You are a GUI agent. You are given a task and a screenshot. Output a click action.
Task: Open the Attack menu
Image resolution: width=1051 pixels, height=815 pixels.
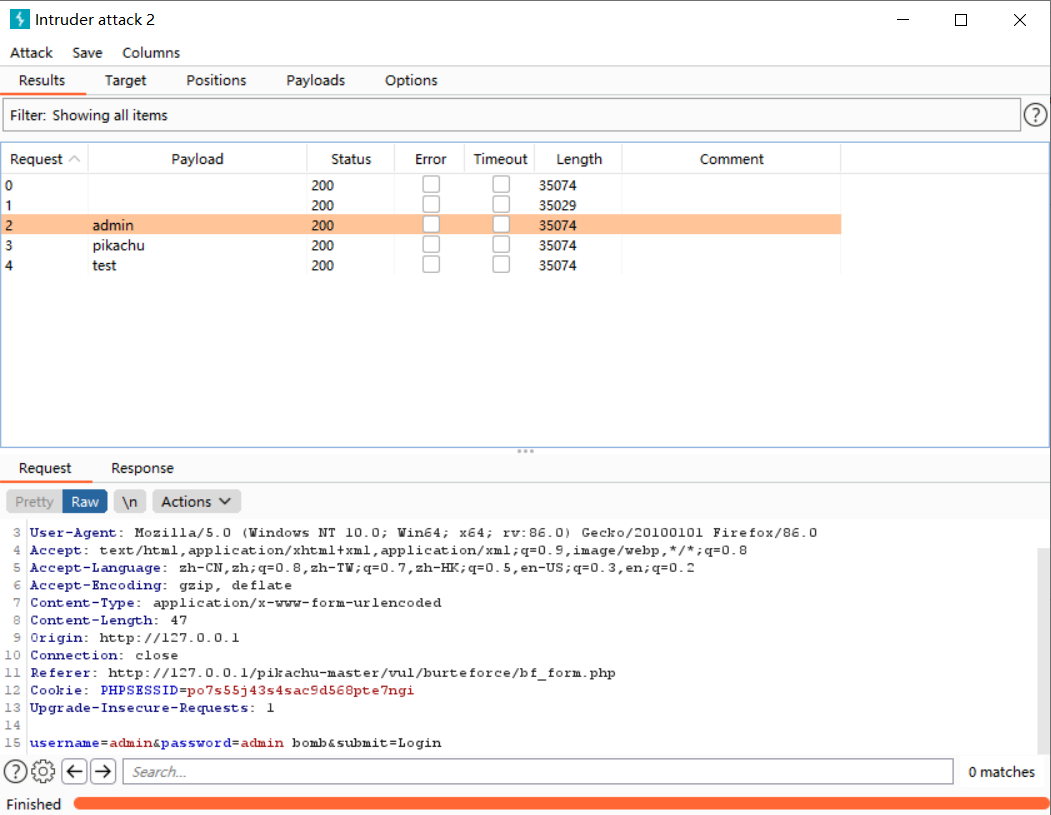[31, 52]
